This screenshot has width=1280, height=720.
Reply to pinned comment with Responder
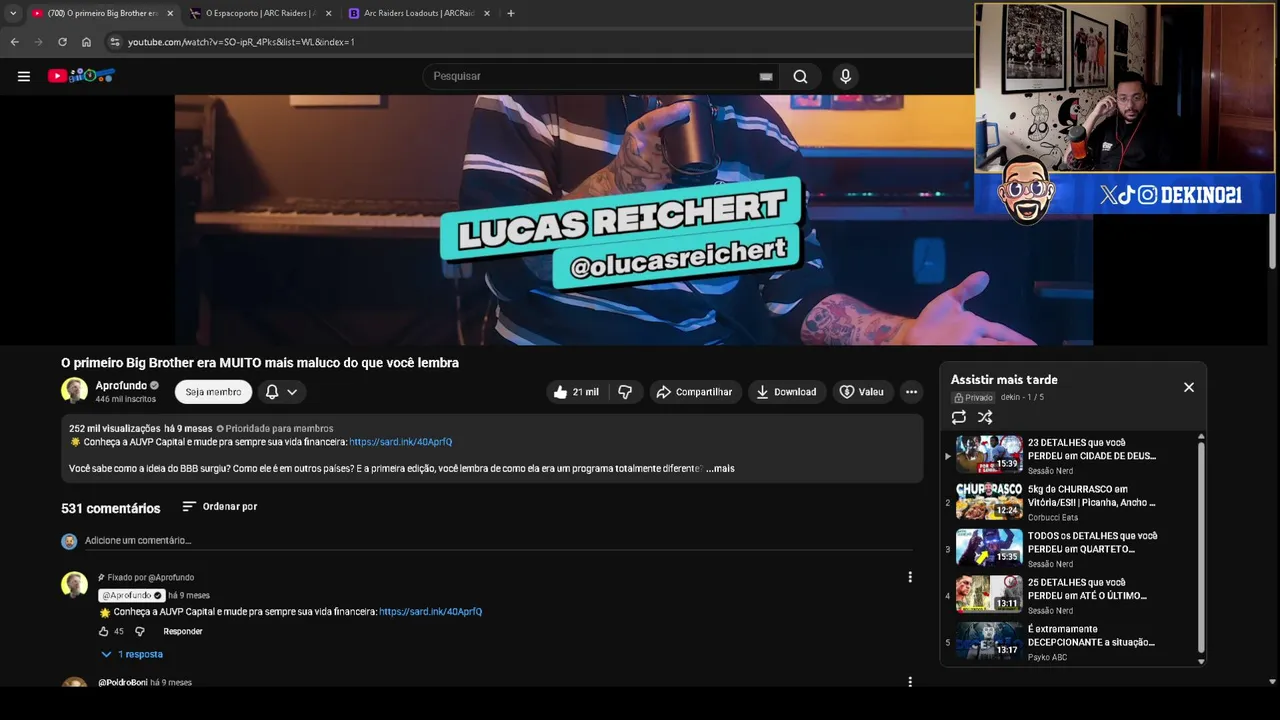click(x=183, y=632)
